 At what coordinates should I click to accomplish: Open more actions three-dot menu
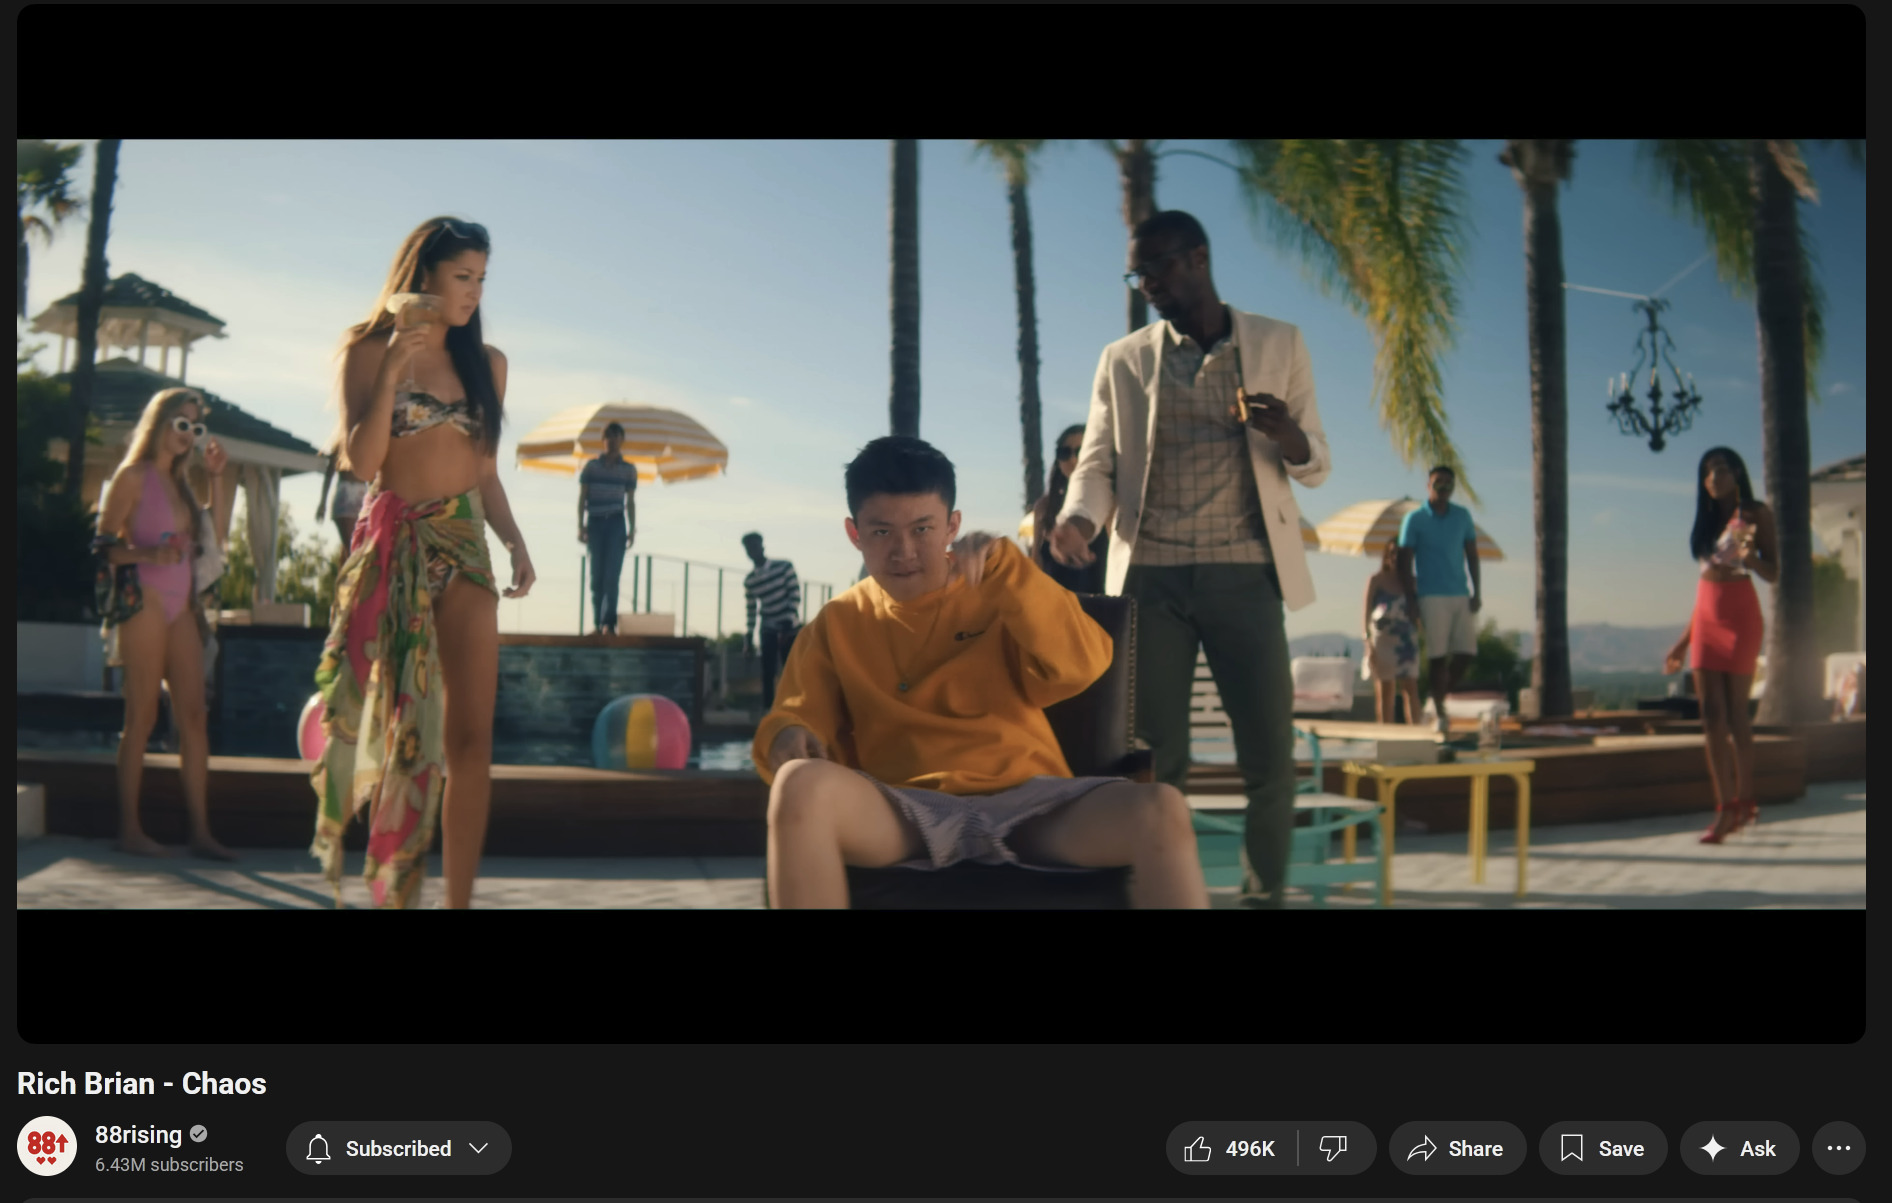point(1839,1148)
